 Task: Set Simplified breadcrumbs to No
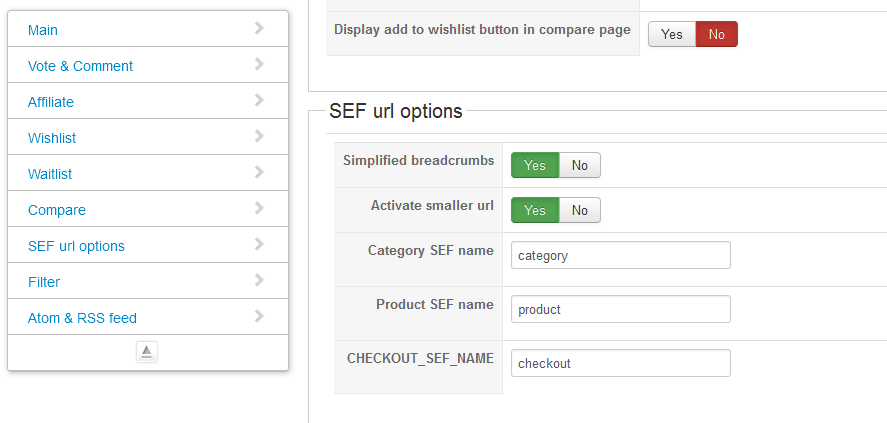[580, 165]
